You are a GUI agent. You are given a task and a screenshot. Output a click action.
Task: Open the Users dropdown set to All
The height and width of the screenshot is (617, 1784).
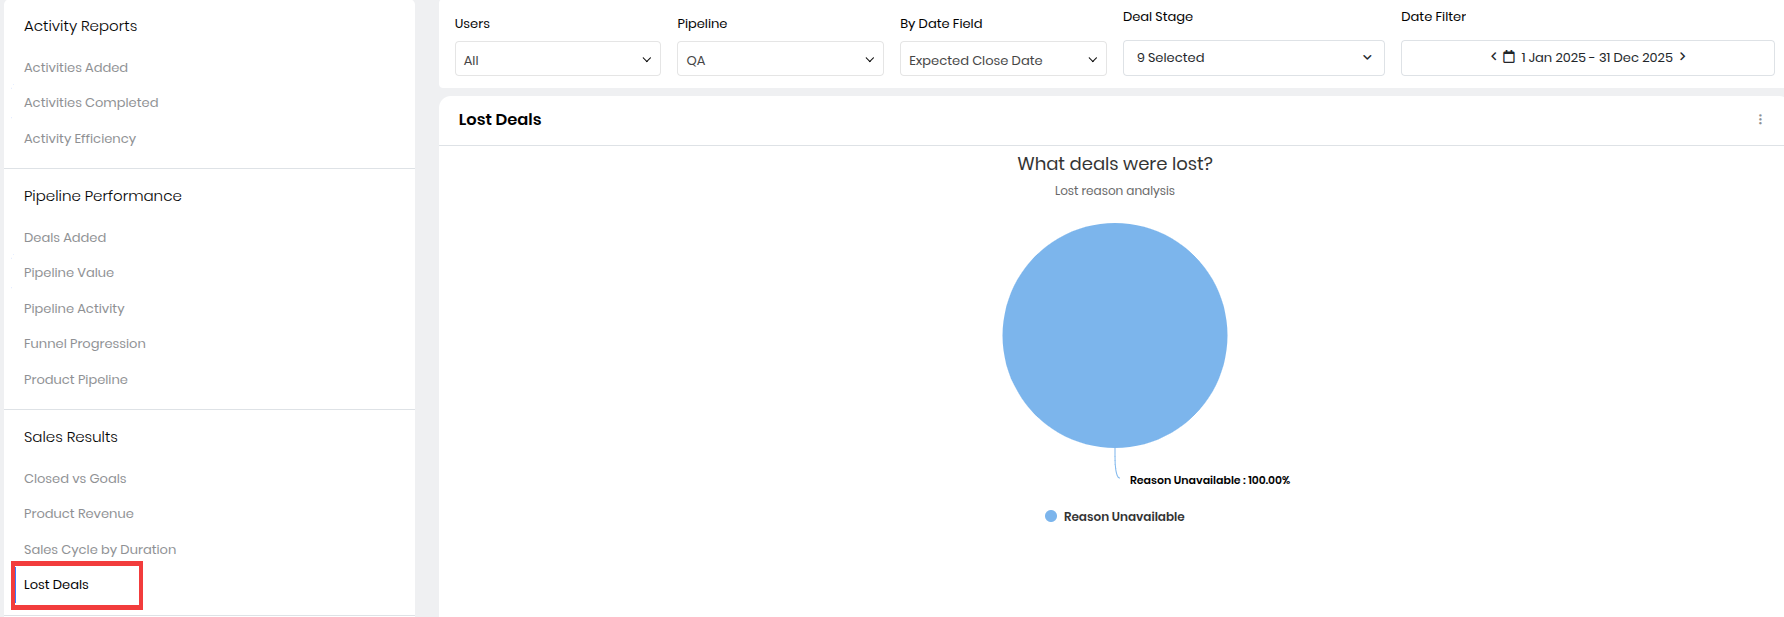click(x=558, y=59)
